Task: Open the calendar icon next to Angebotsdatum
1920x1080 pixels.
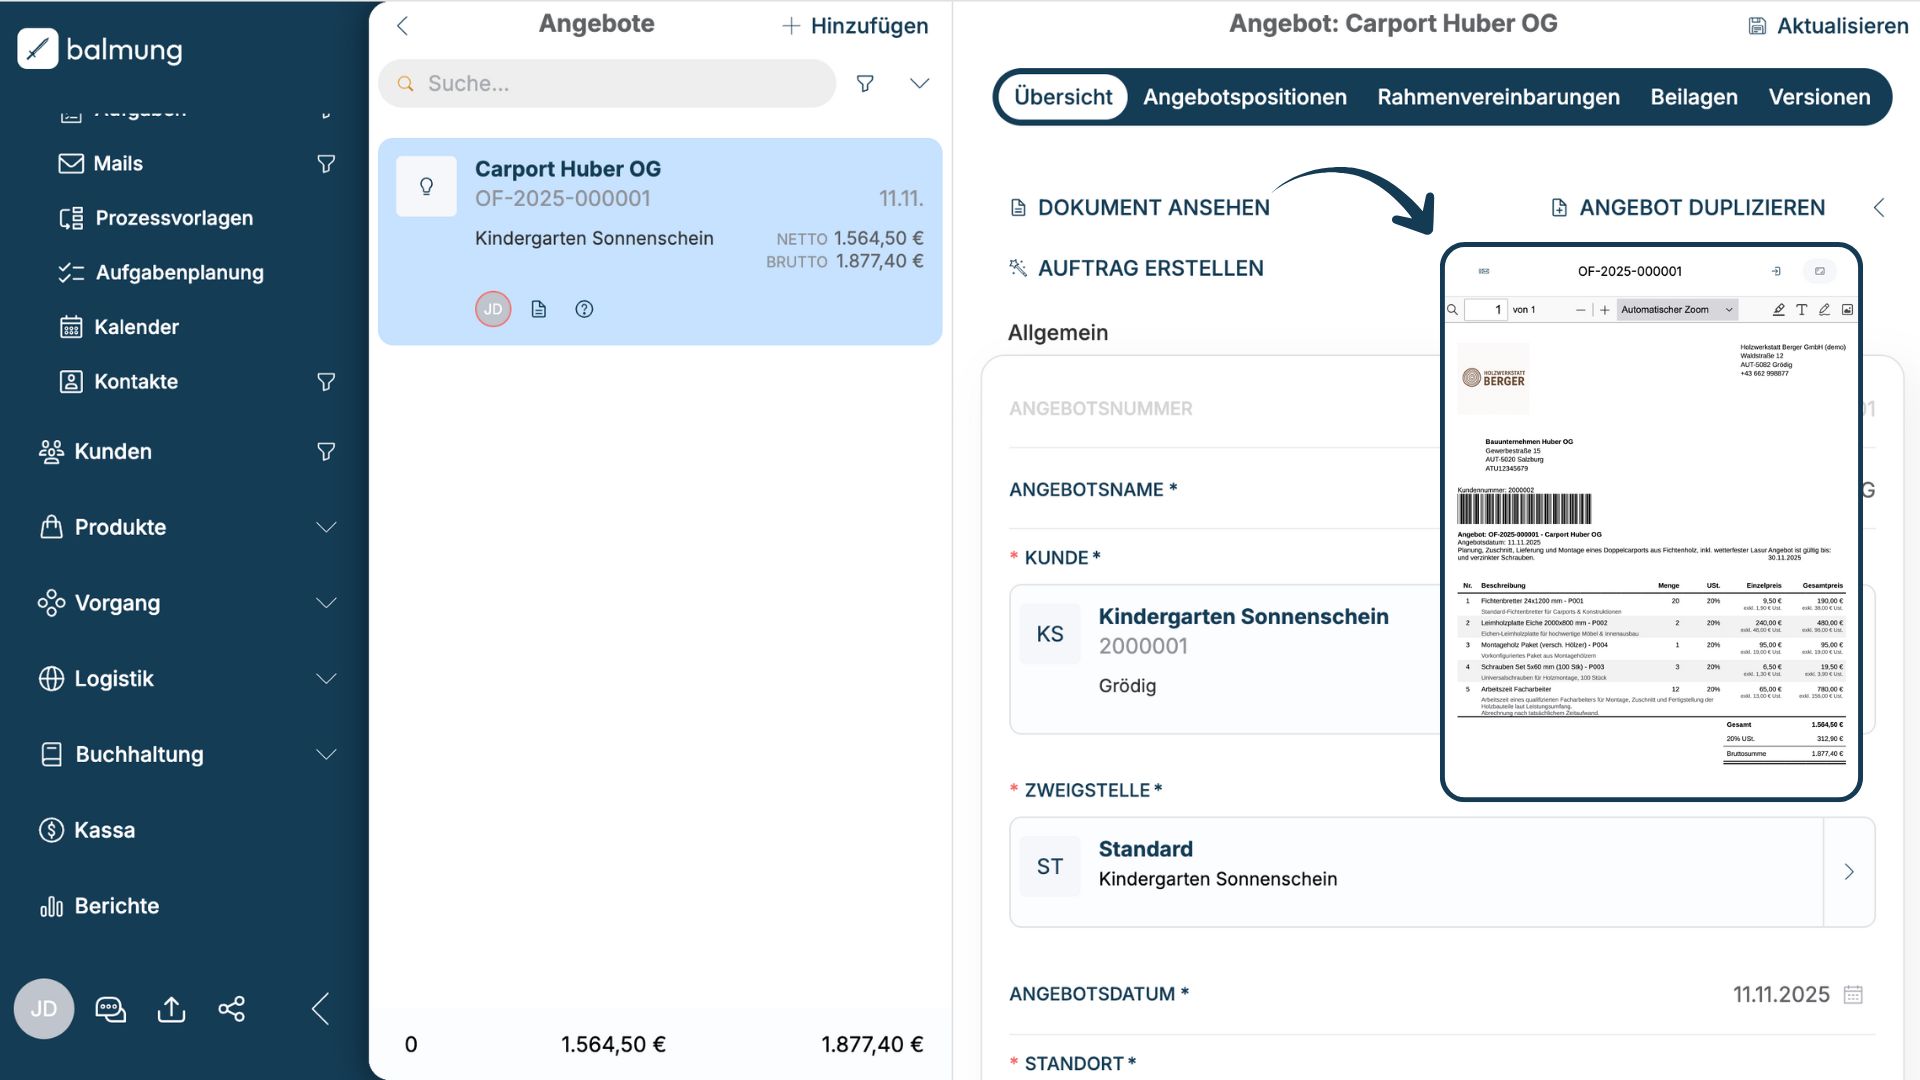Action: point(1853,994)
